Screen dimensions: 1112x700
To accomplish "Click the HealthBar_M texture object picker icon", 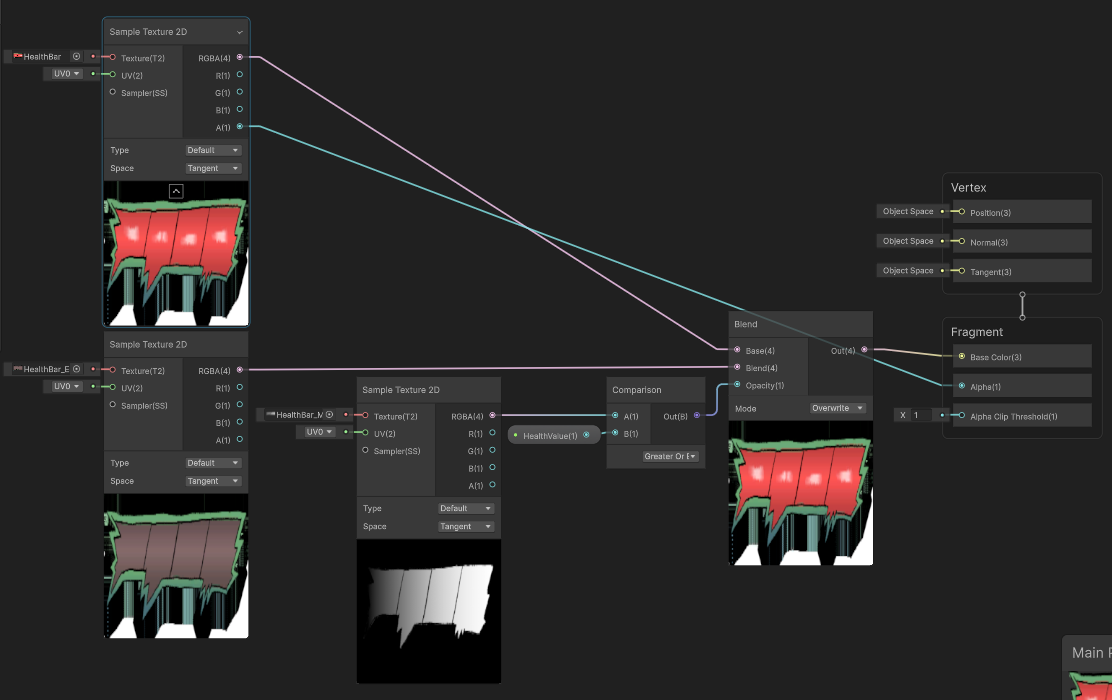I will pos(329,415).
